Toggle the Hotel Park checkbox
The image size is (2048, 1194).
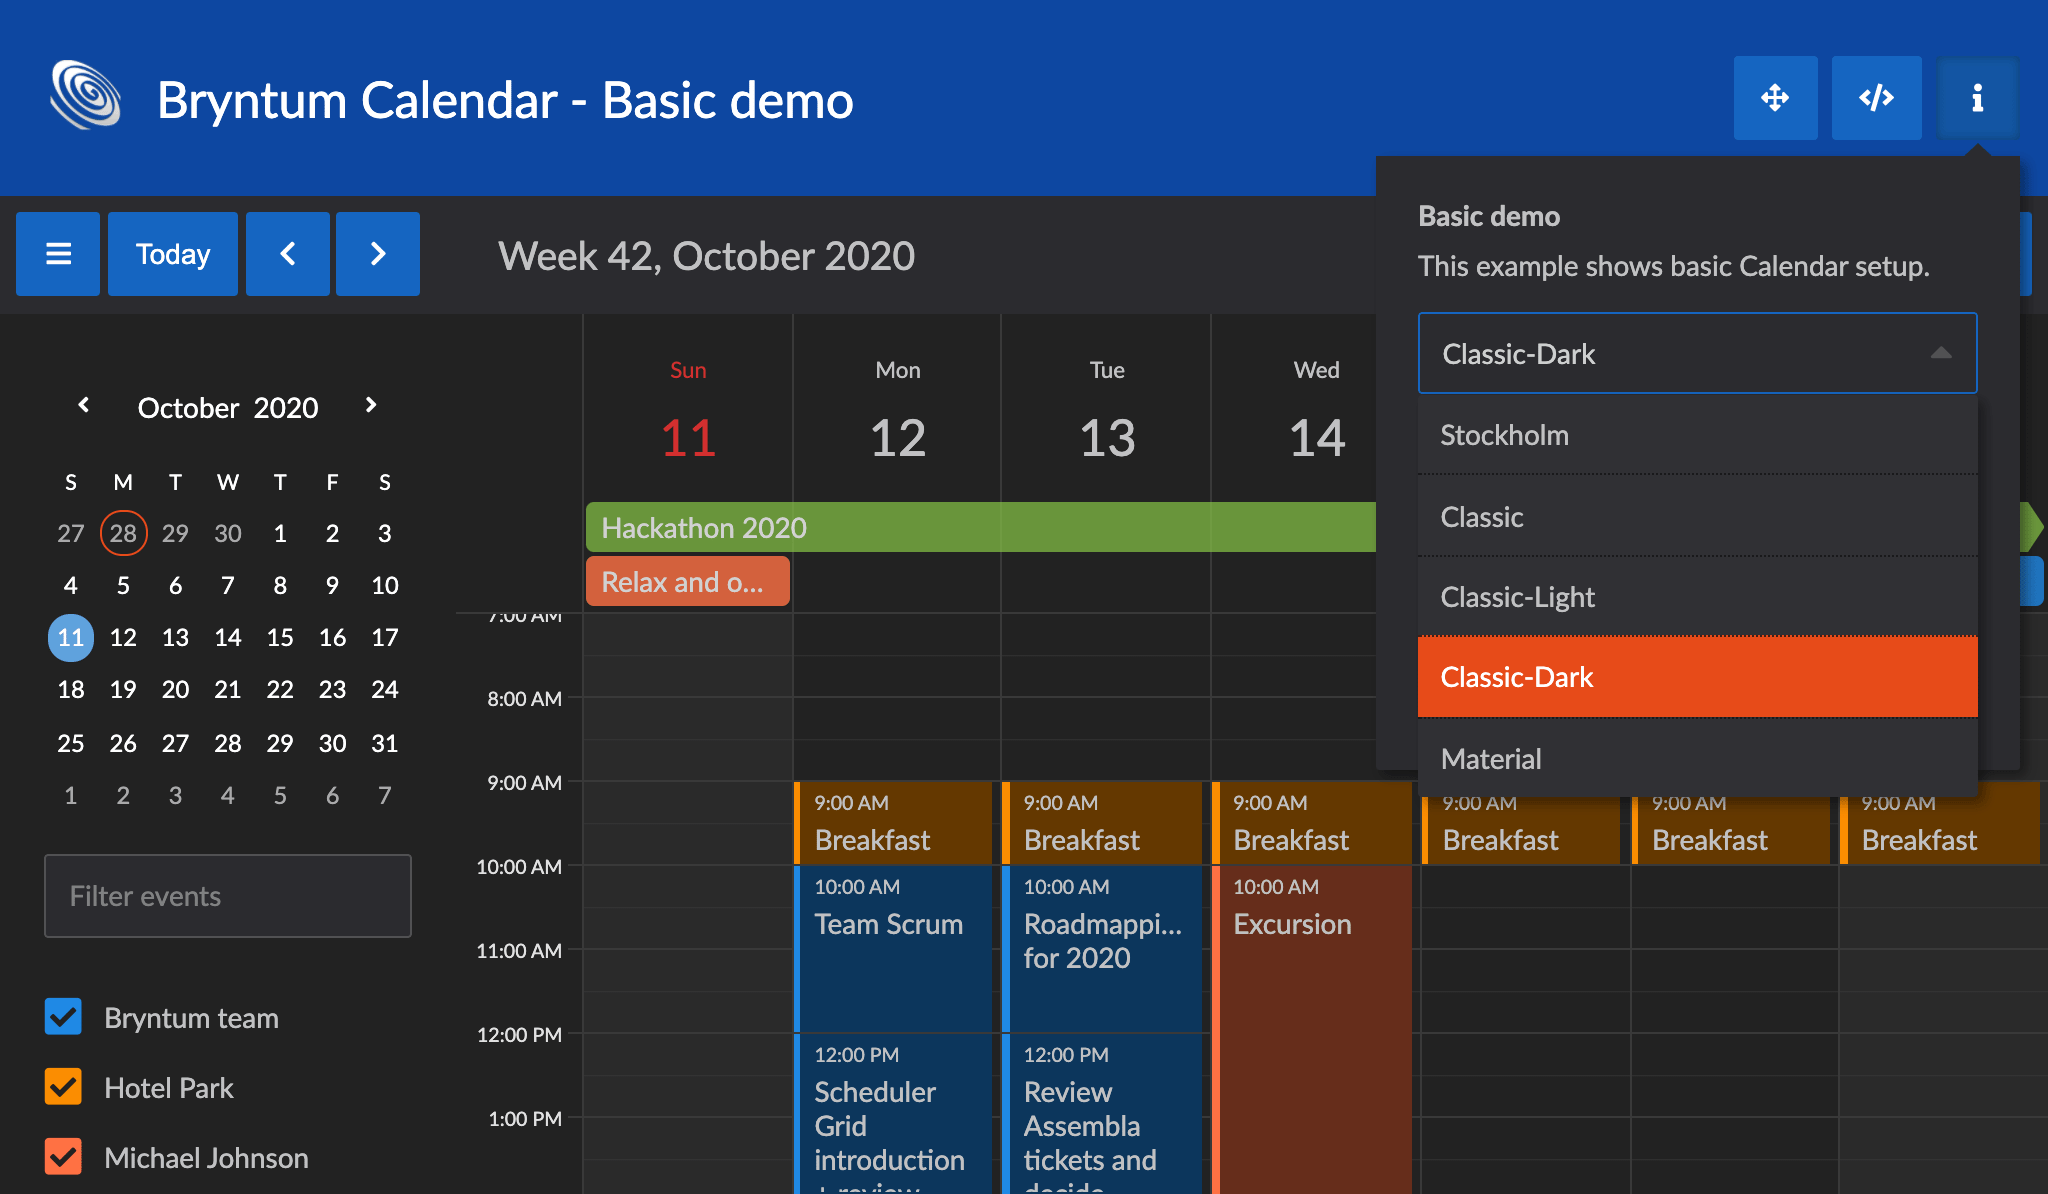pos(63,1087)
